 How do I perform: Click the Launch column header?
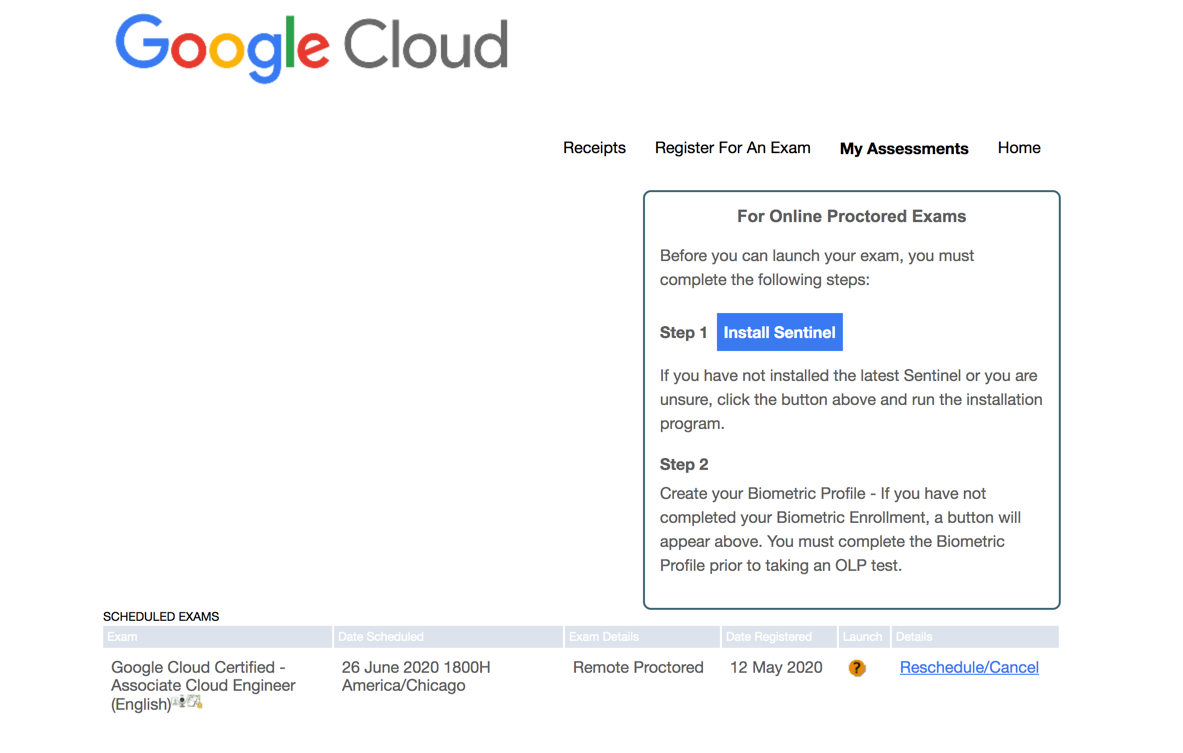(x=864, y=637)
